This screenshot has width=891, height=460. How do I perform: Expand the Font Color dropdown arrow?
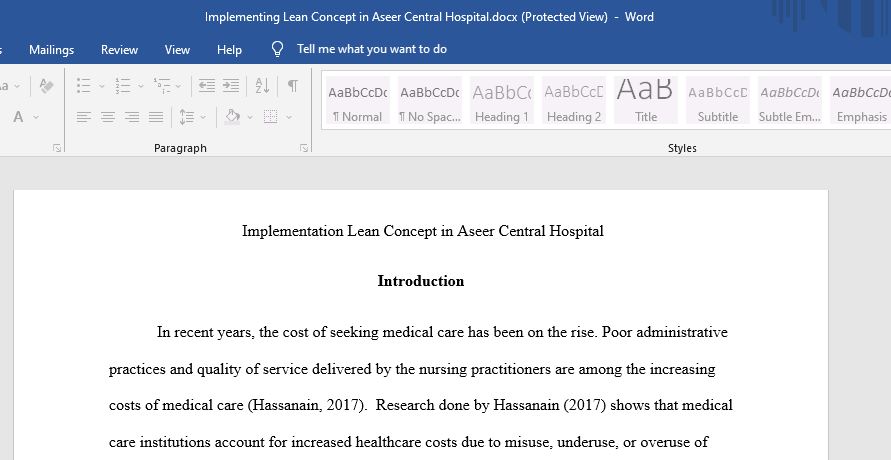coord(36,118)
